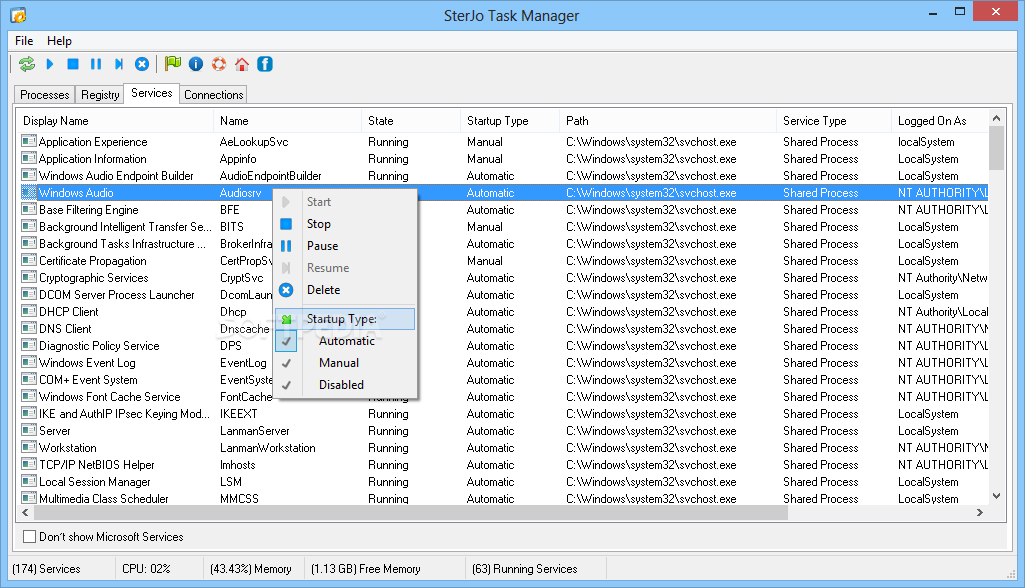Open the File menu
The height and width of the screenshot is (588, 1025).
24,41
